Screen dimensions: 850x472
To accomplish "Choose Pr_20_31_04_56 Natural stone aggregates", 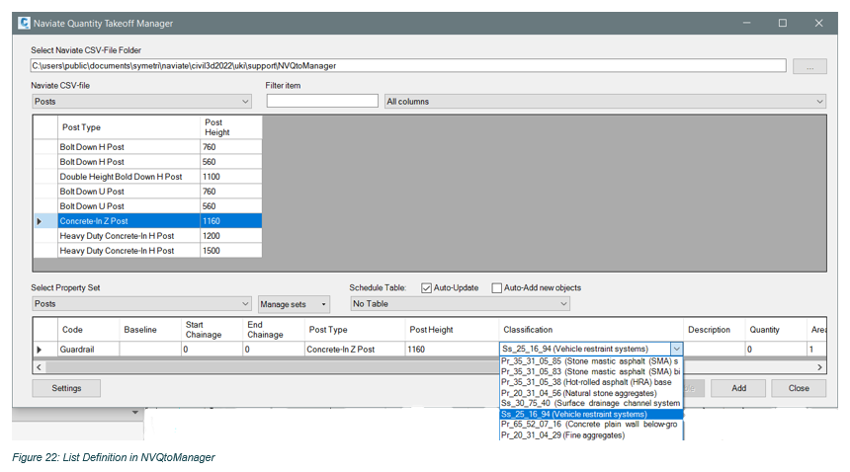I will tap(591, 393).
